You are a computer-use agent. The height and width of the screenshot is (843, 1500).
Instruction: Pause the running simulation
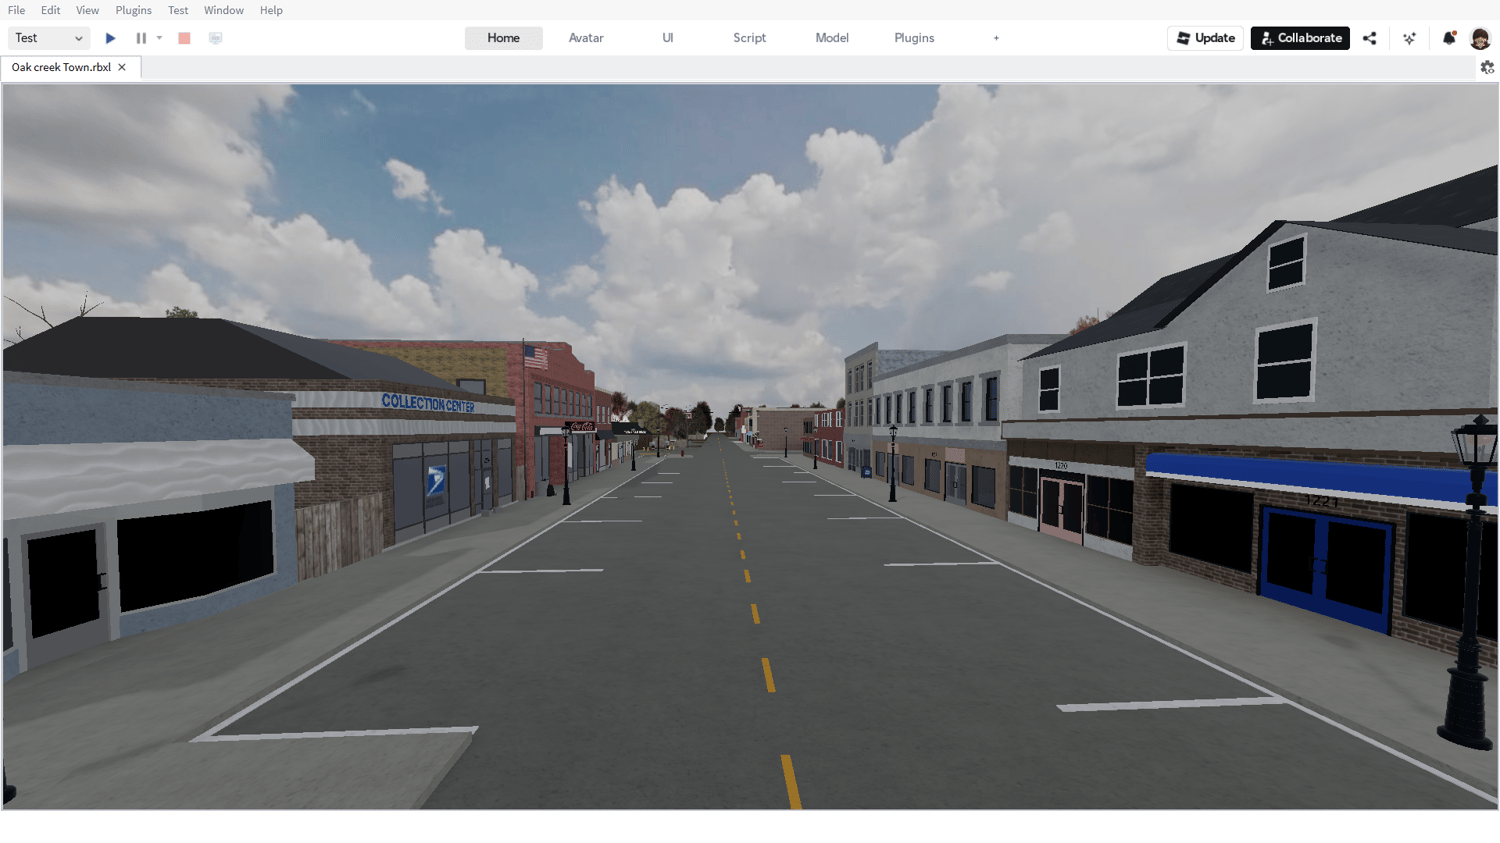coord(141,37)
